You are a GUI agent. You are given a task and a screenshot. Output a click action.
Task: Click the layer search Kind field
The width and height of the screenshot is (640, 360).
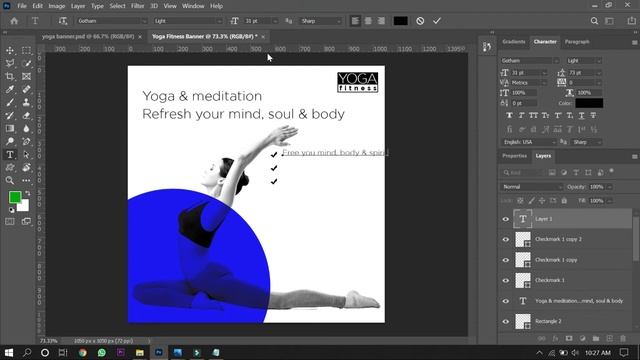point(523,173)
